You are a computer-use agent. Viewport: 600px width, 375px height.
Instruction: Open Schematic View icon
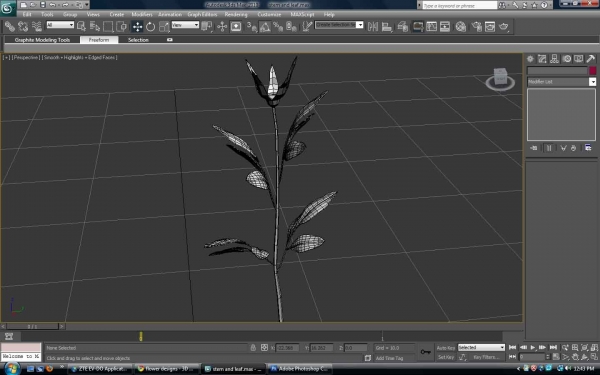click(x=445, y=26)
